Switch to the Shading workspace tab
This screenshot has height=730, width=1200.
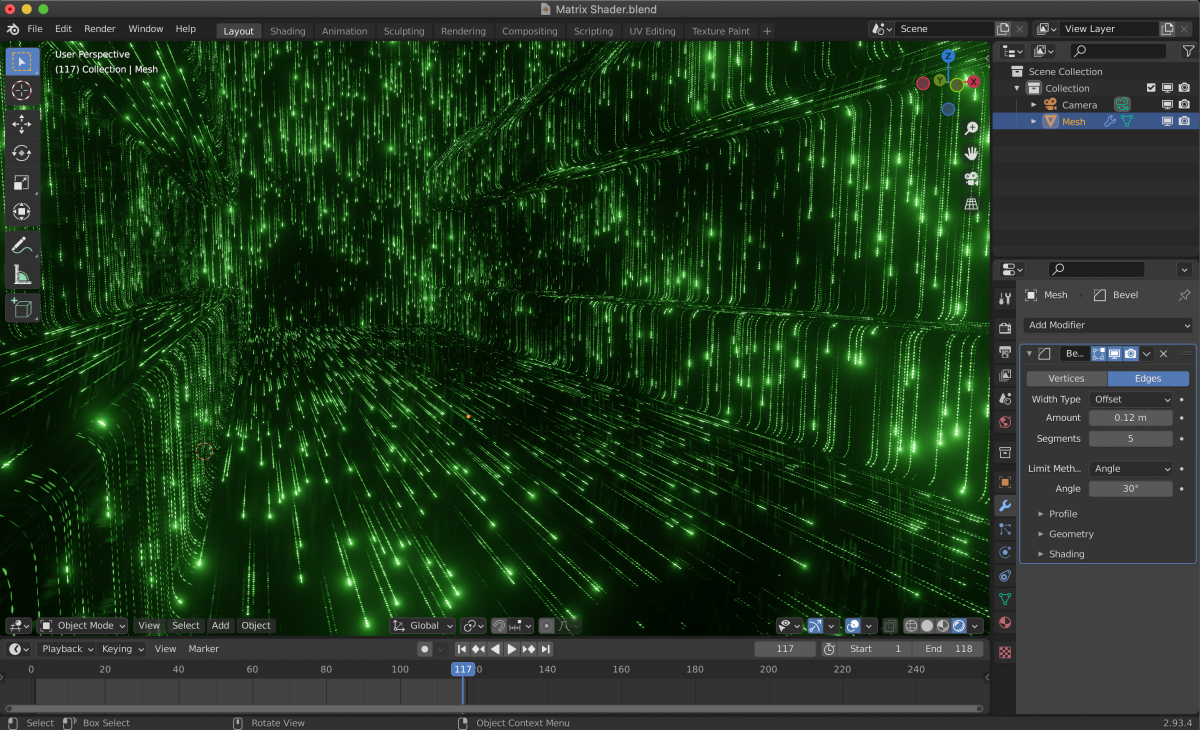(x=288, y=31)
